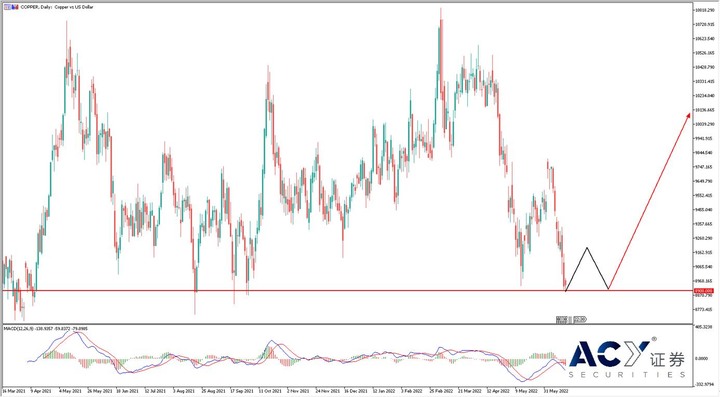
Task: Click the 17 Sep 2021 date label
Action: pyautogui.click(x=242, y=391)
